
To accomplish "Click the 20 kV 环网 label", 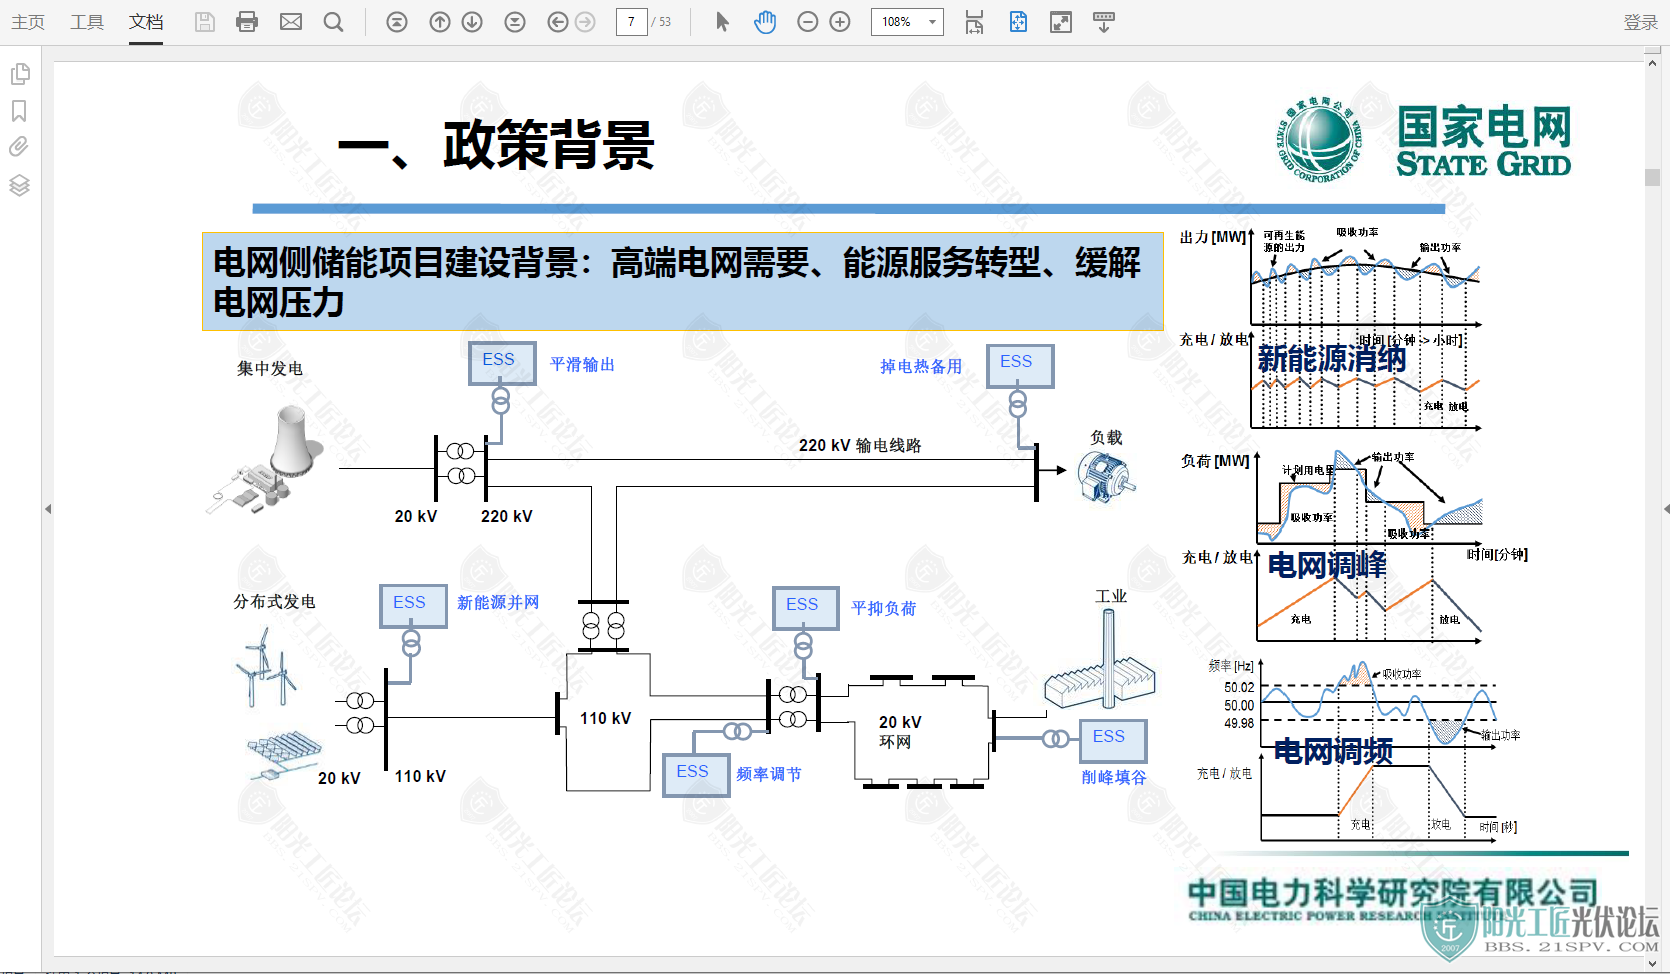I will [899, 732].
